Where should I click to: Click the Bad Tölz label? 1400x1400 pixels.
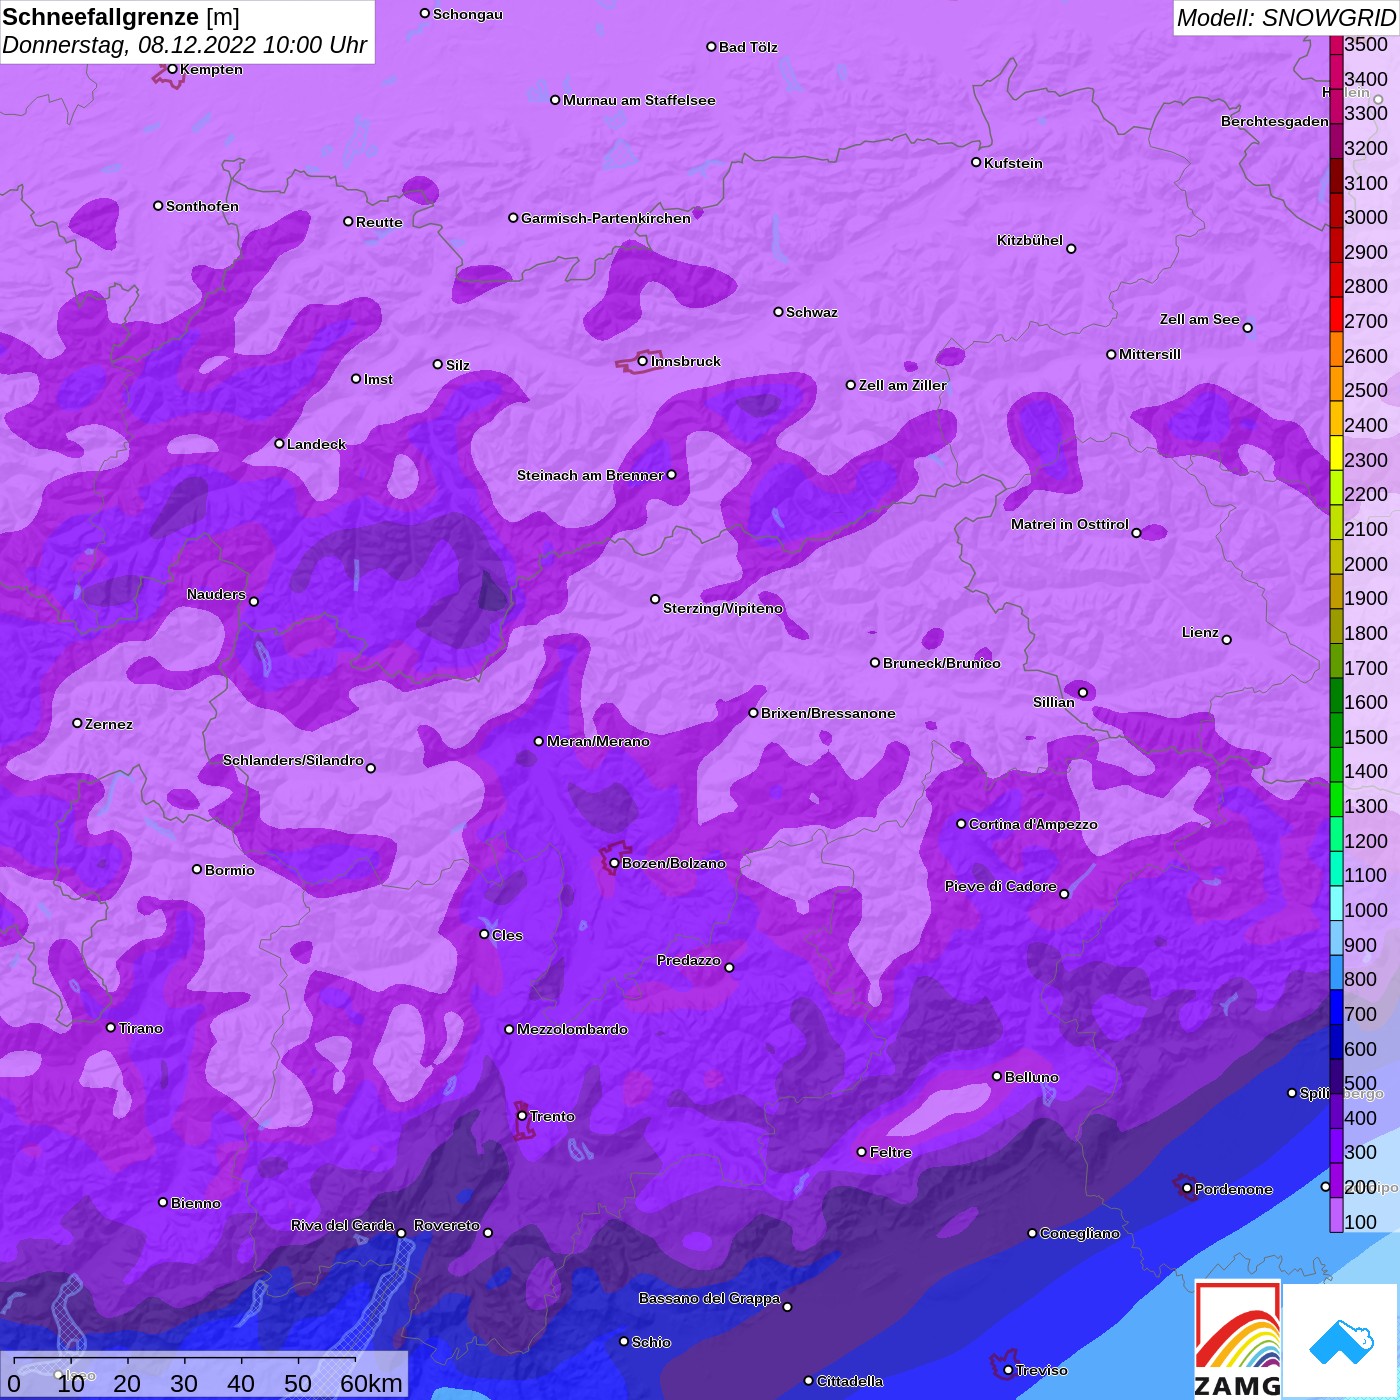pyautogui.click(x=748, y=47)
